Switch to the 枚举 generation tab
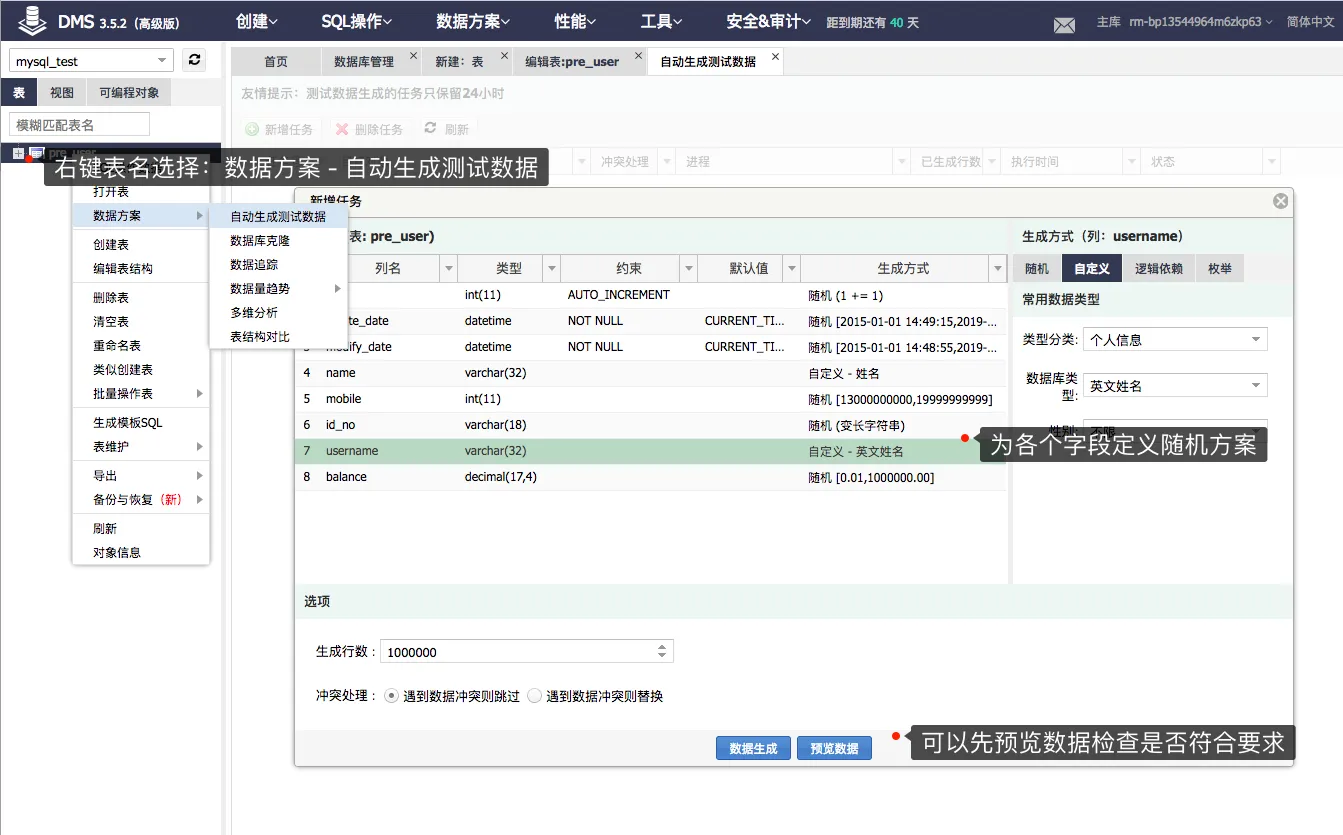Image resolution: width=1343 pixels, height=835 pixels. click(x=1219, y=269)
